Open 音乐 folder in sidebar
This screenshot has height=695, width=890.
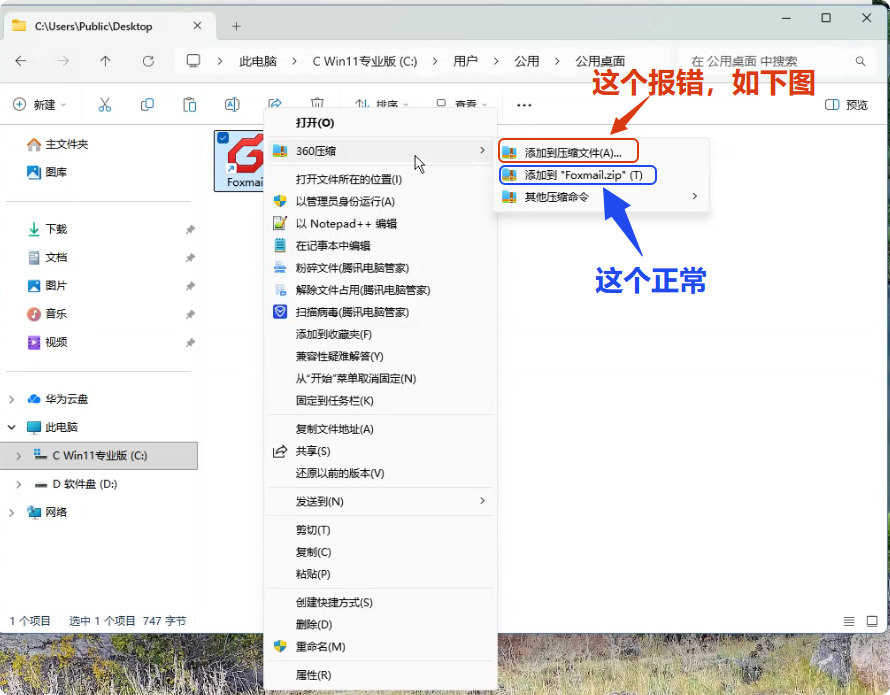[47, 313]
